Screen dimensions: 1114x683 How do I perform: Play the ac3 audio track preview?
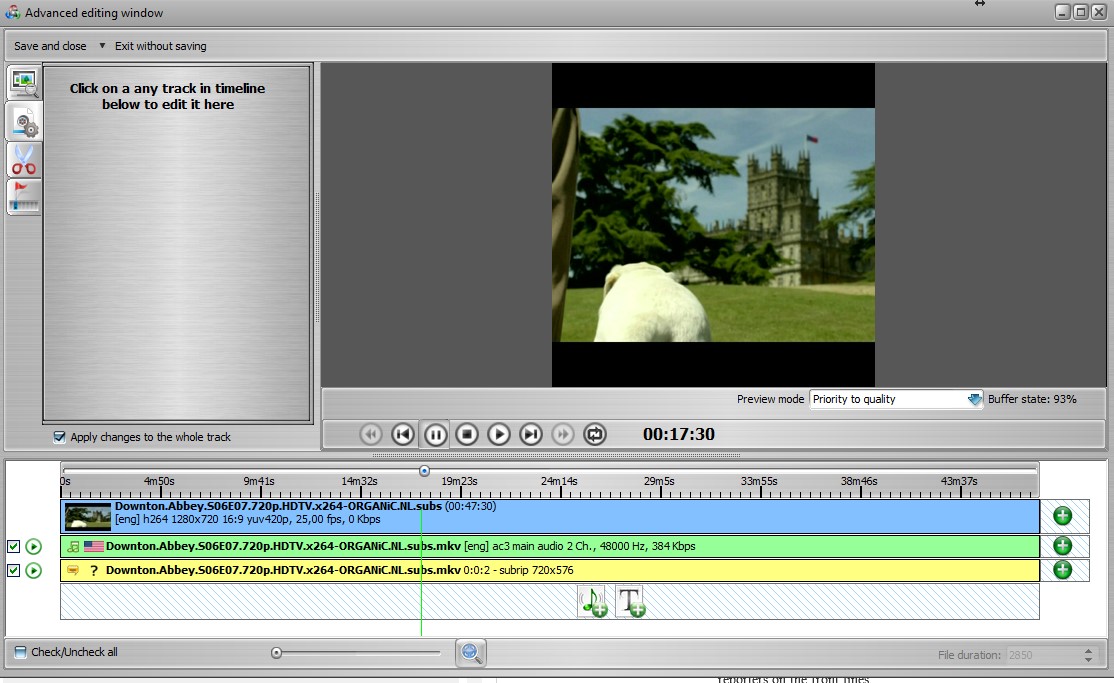pos(33,547)
